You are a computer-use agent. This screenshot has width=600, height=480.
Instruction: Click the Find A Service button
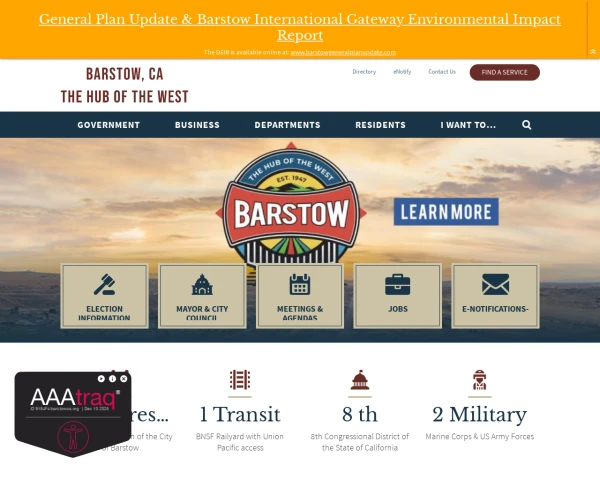coord(505,72)
